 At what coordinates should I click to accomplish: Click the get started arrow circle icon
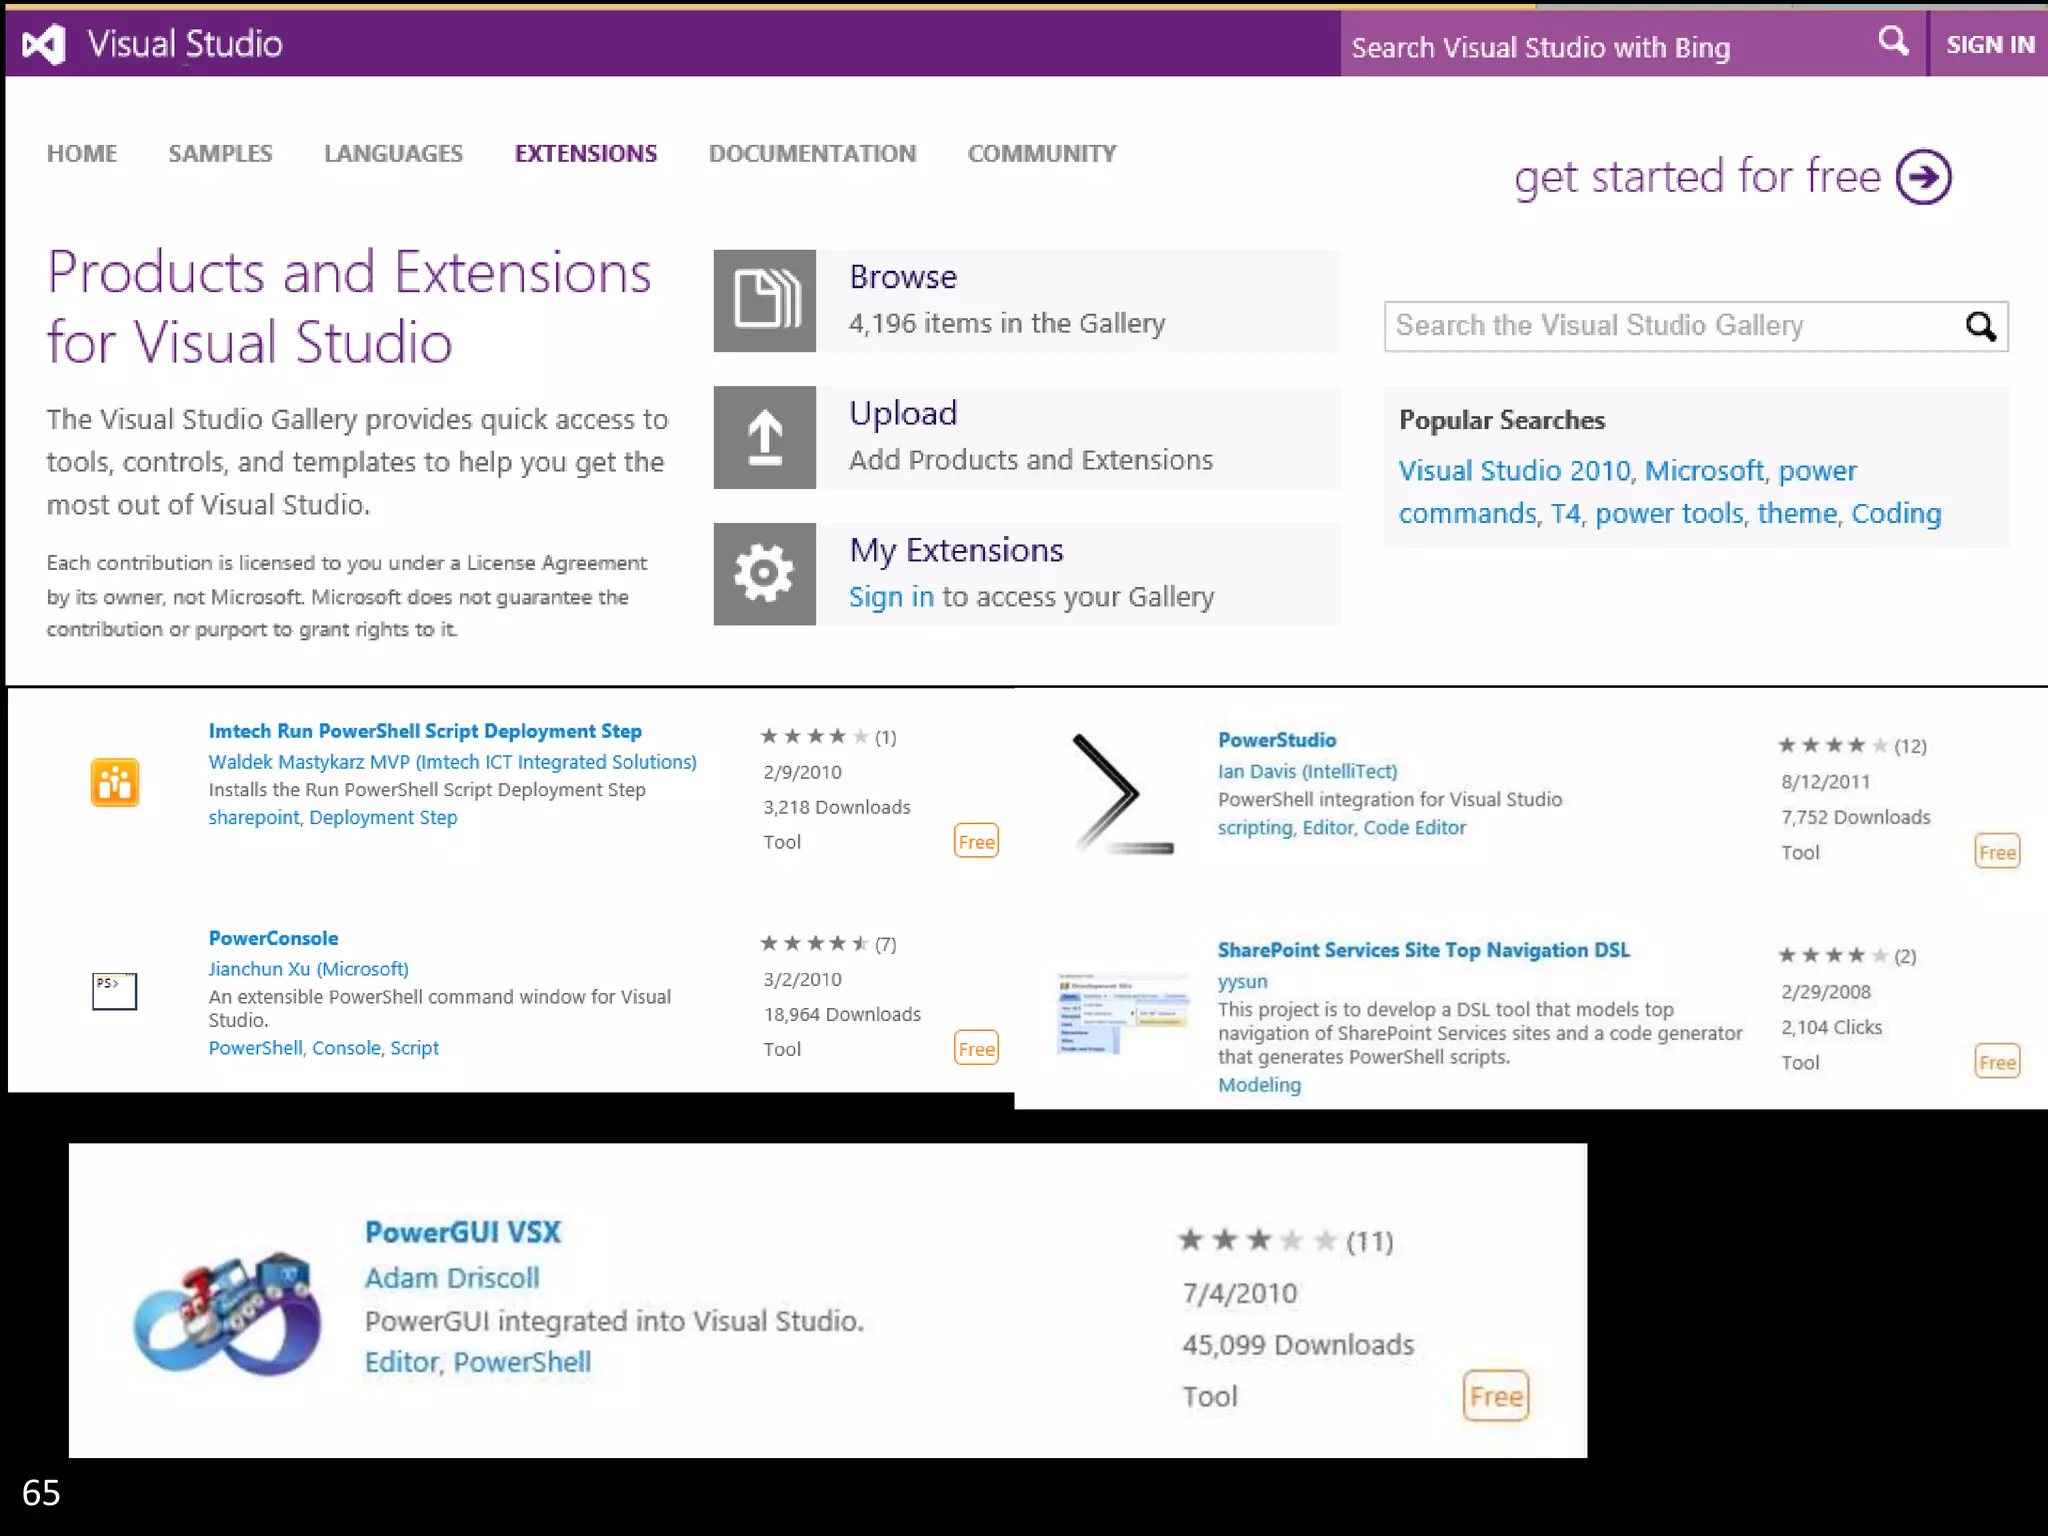1924,177
